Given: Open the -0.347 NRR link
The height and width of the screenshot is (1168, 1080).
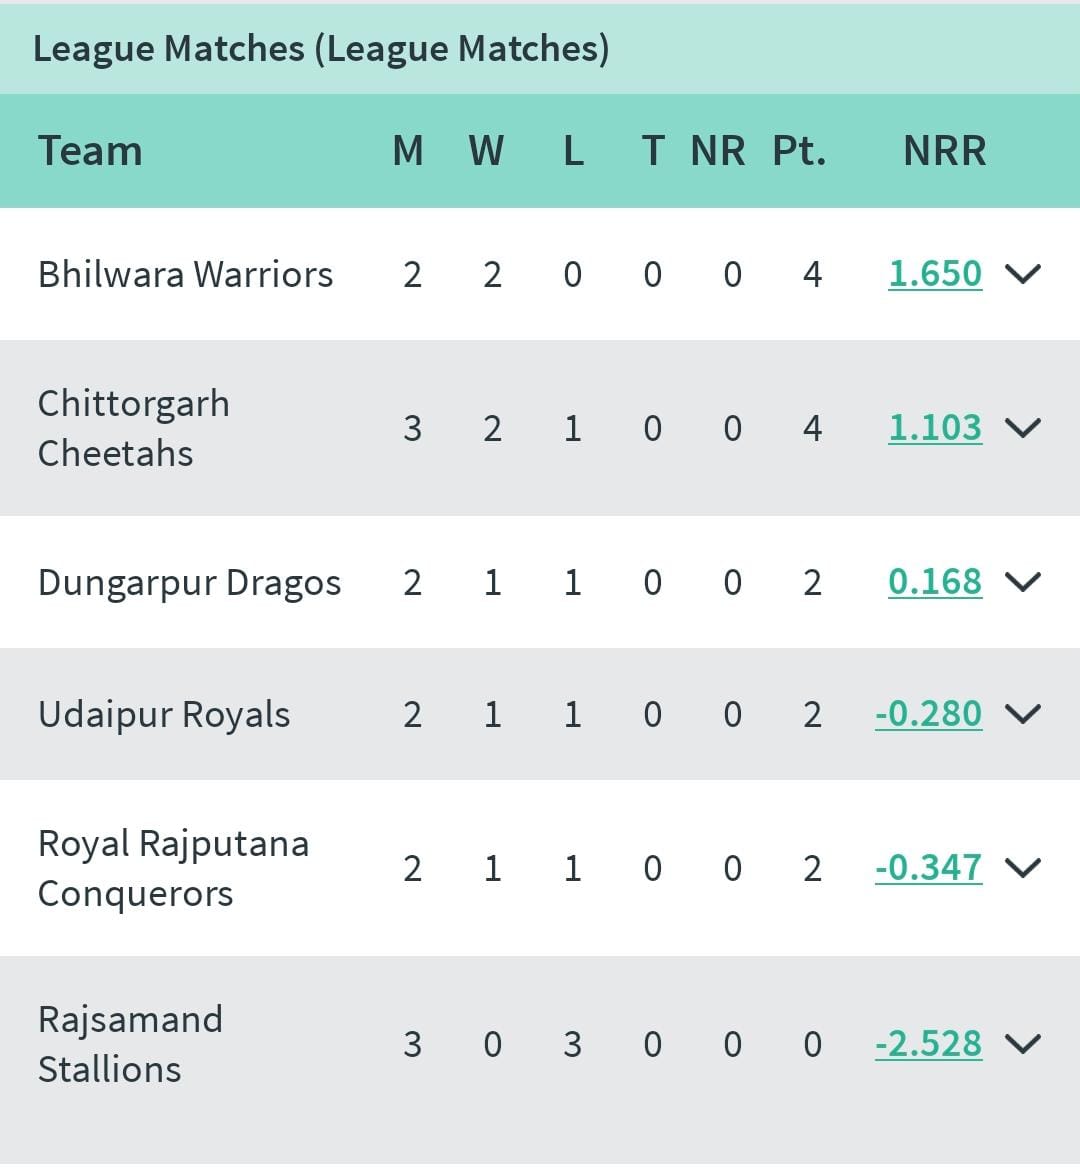Looking at the screenshot, I should tap(929, 869).
